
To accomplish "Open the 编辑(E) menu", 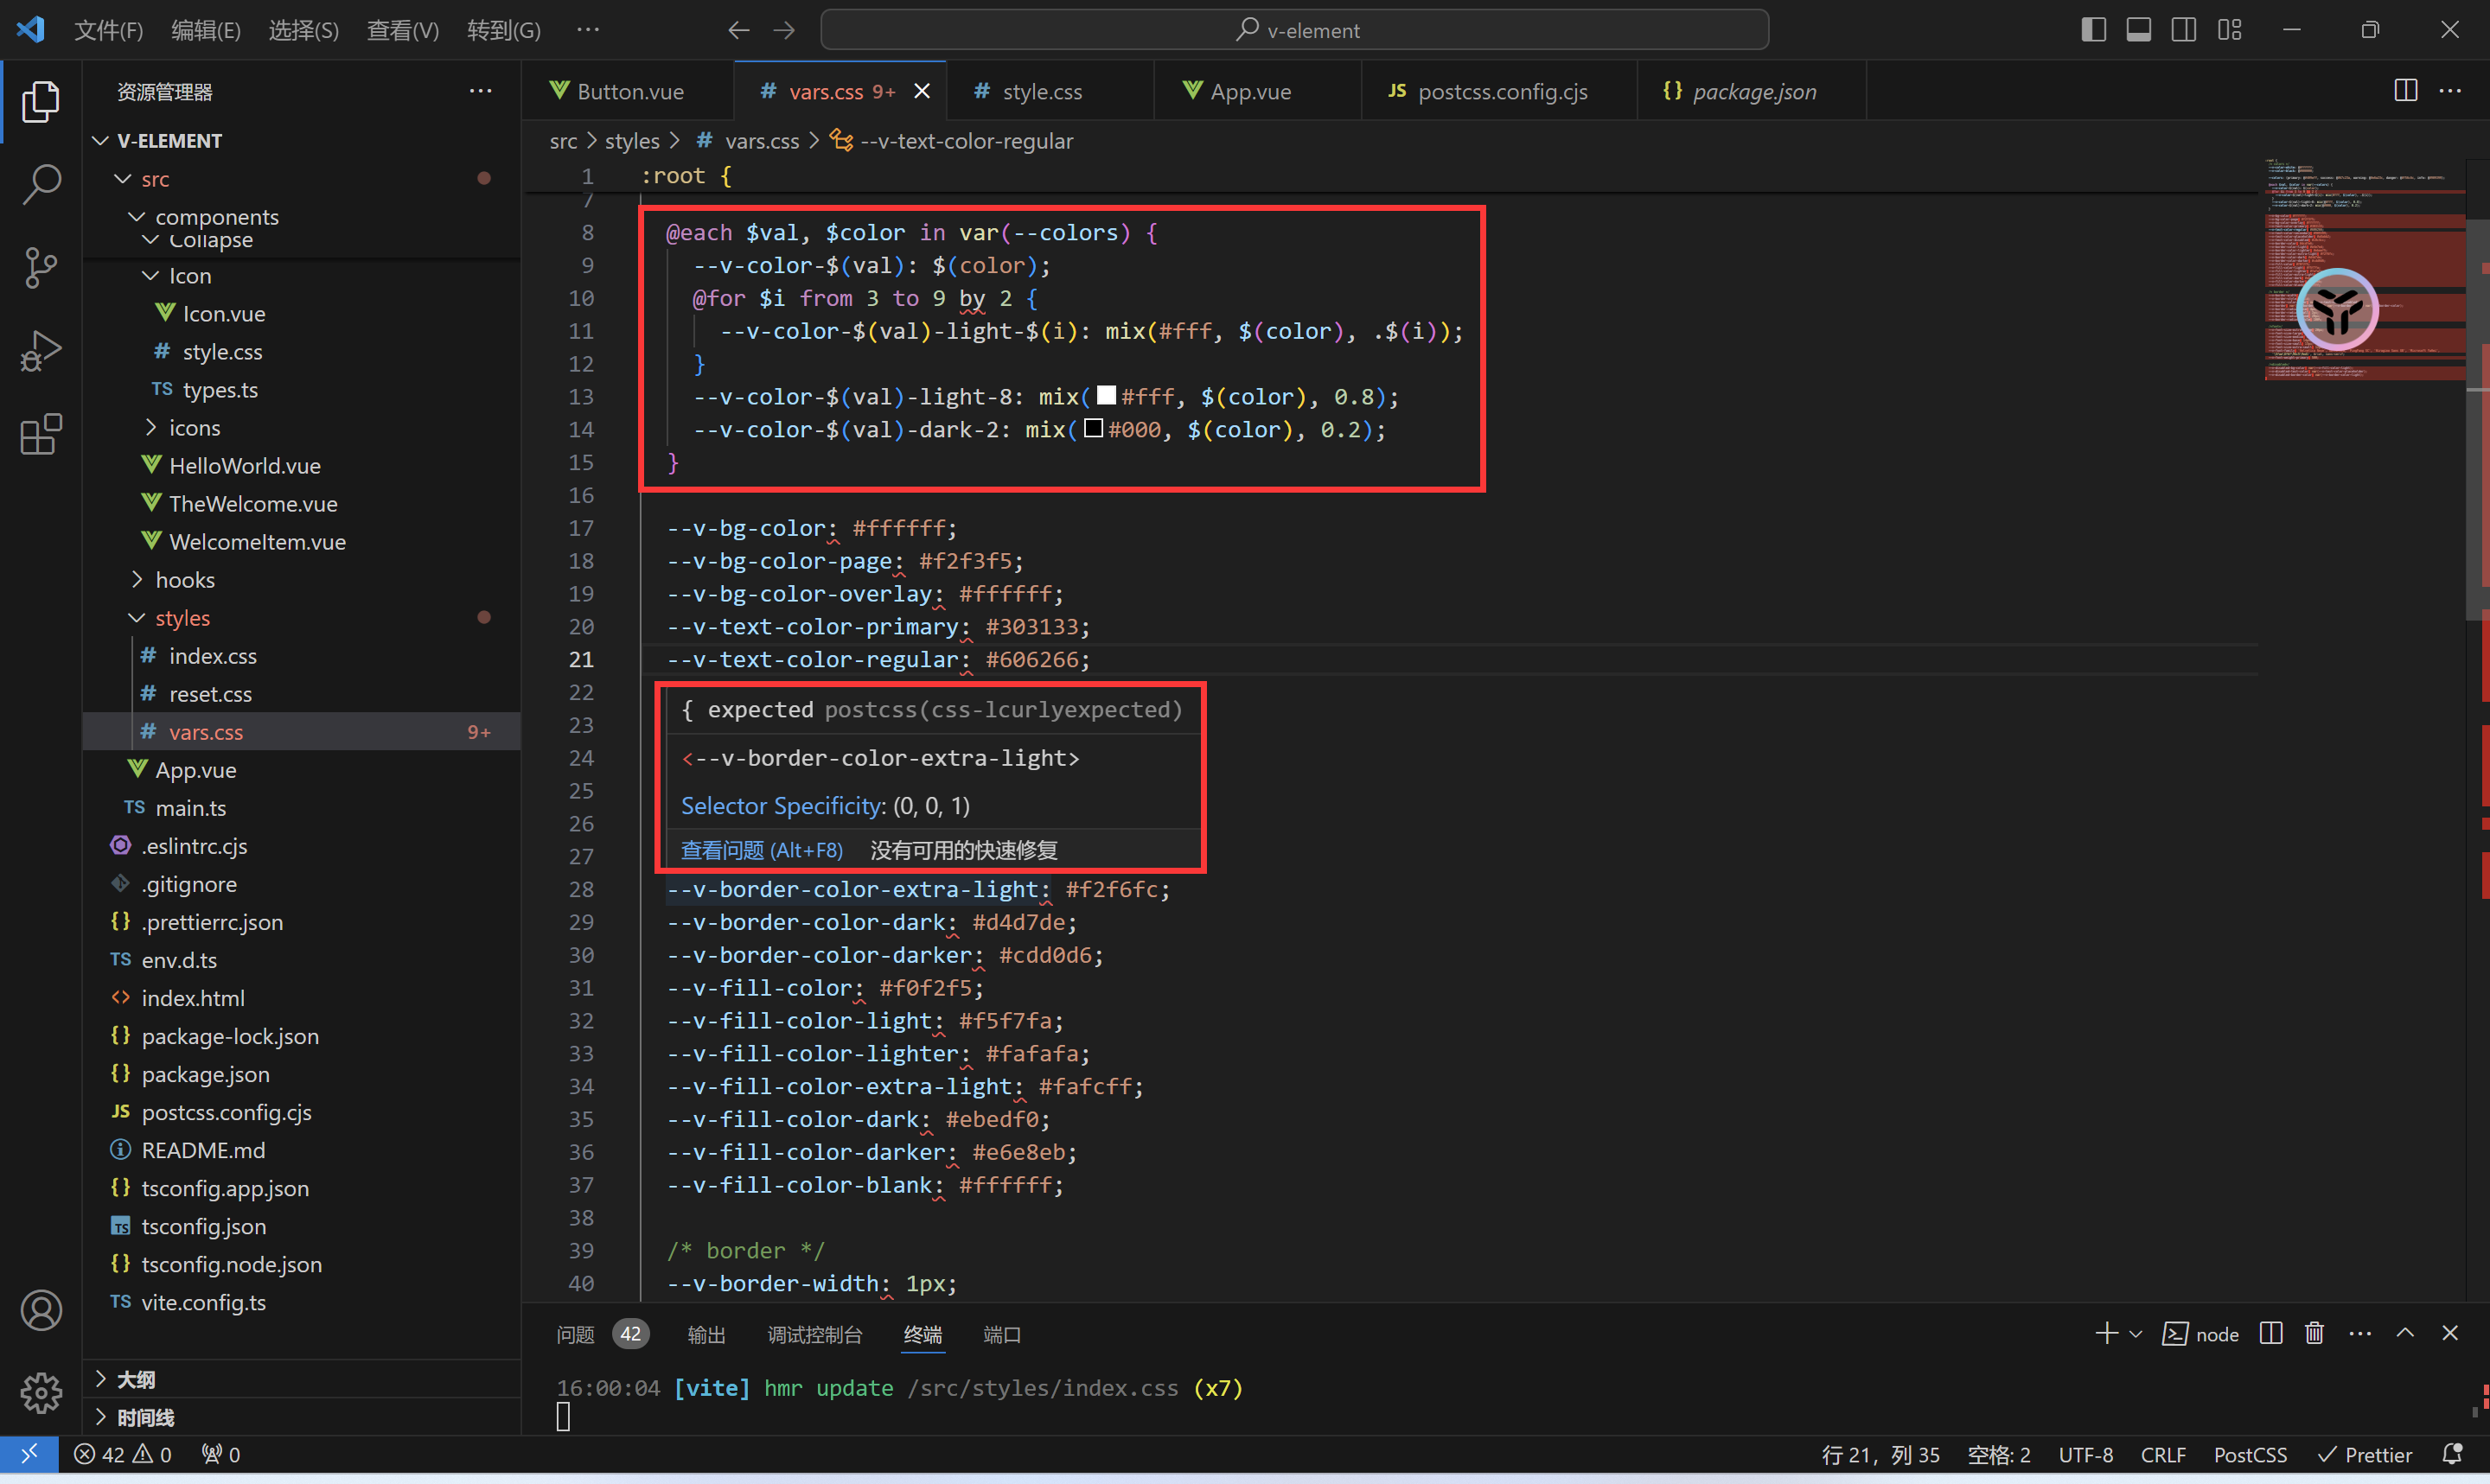I will 206,30.
